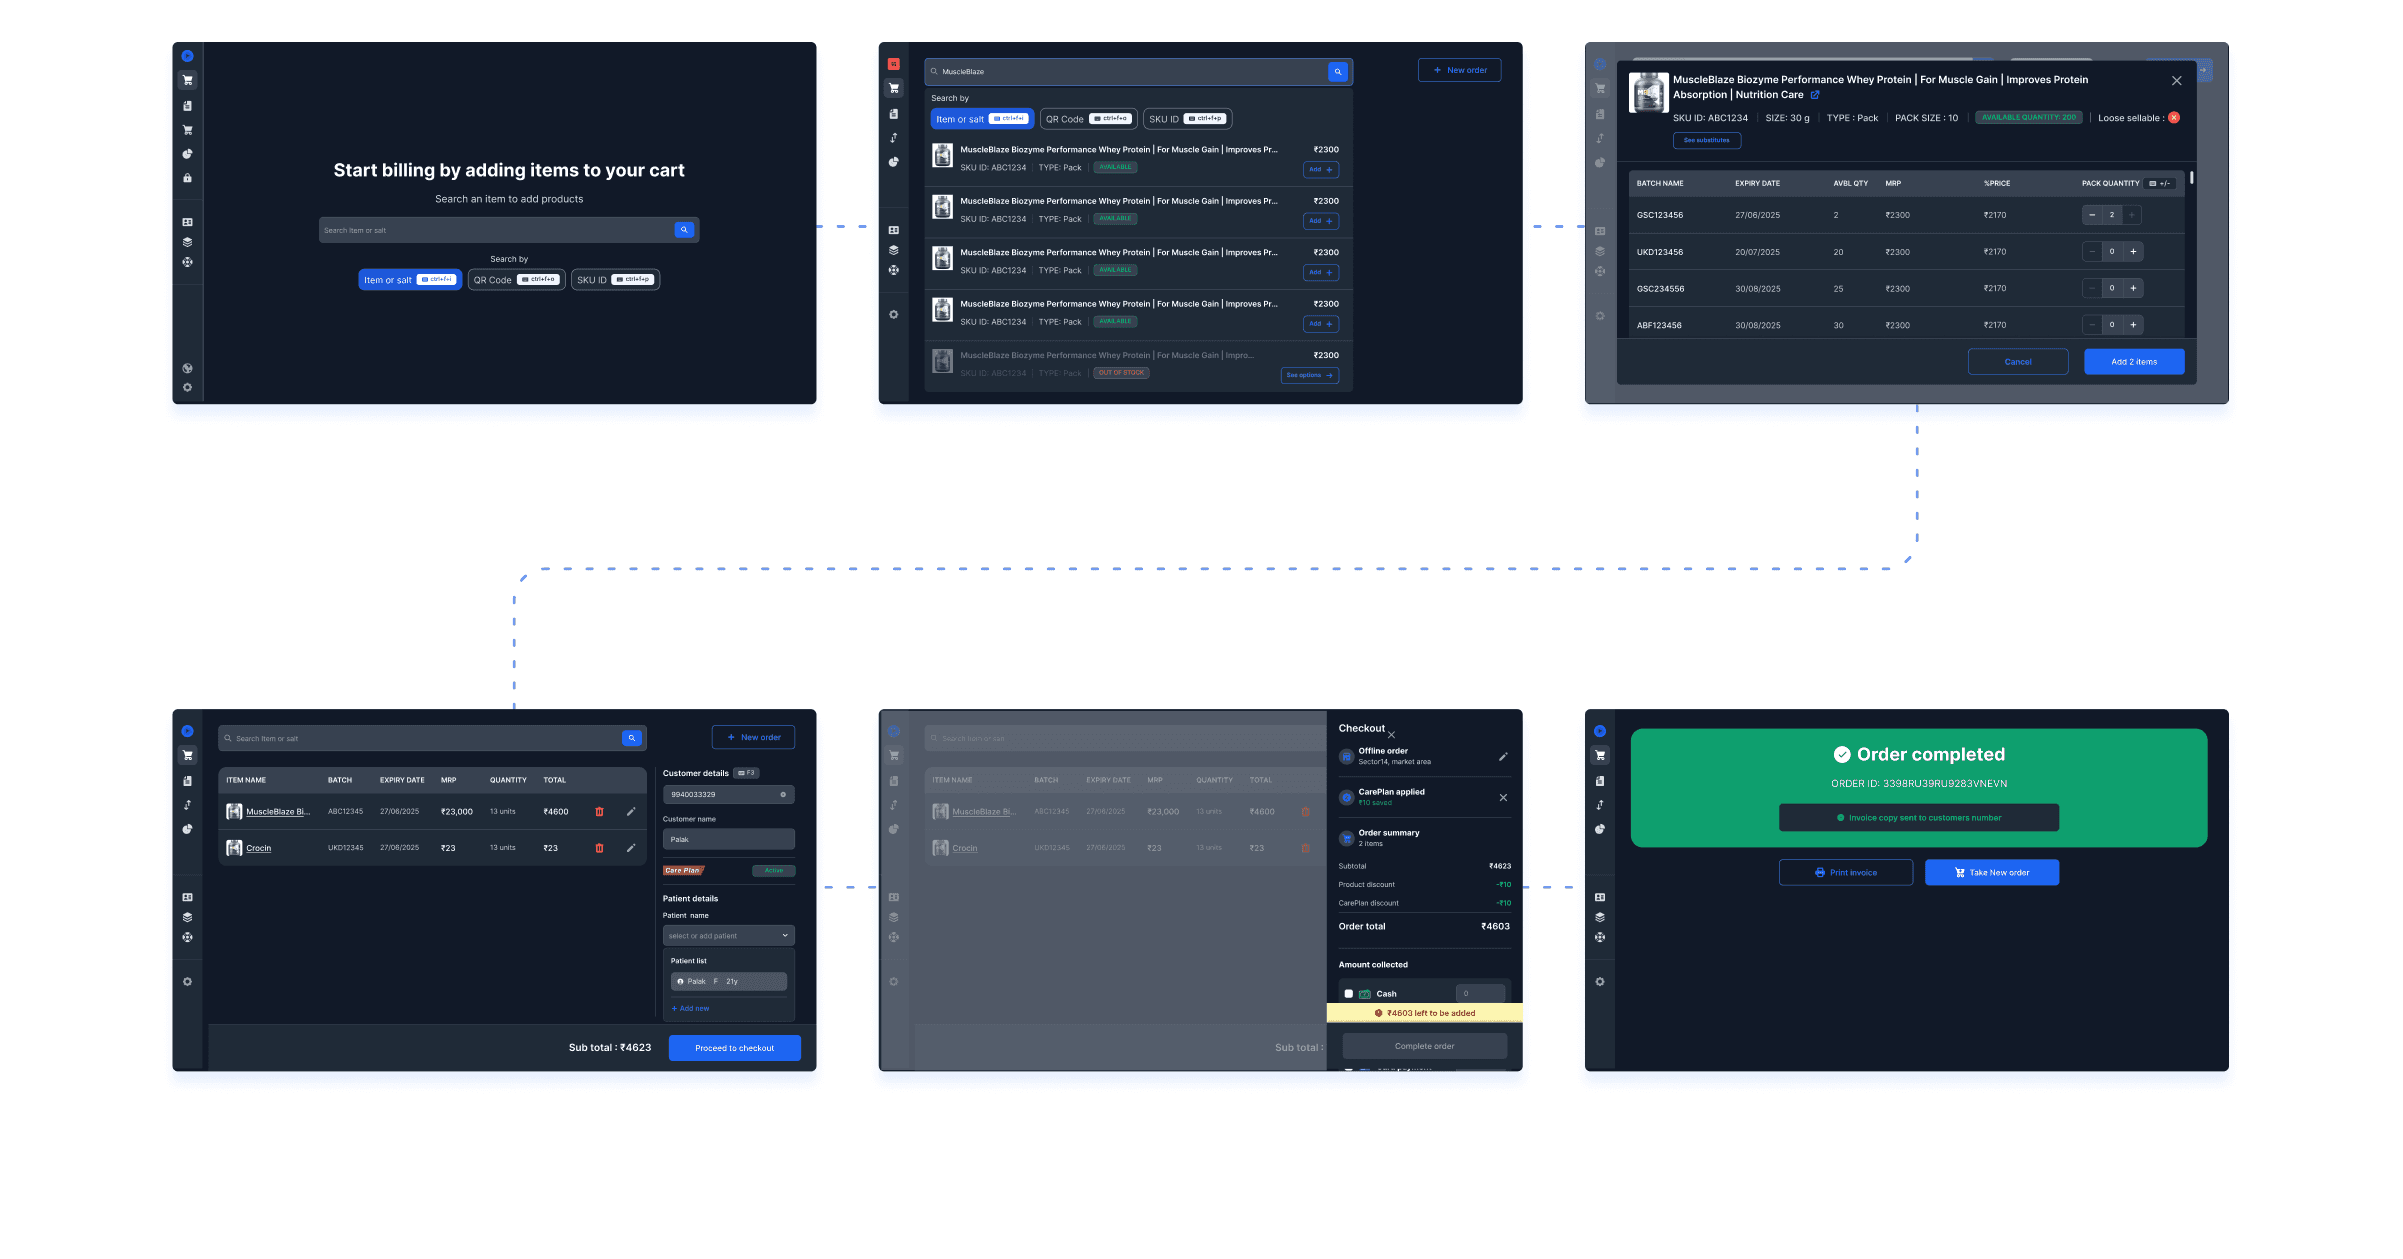Select patient Palak F 21y radio
Image resolution: width=2403 pixels, height=1259 pixels.
tap(681, 982)
